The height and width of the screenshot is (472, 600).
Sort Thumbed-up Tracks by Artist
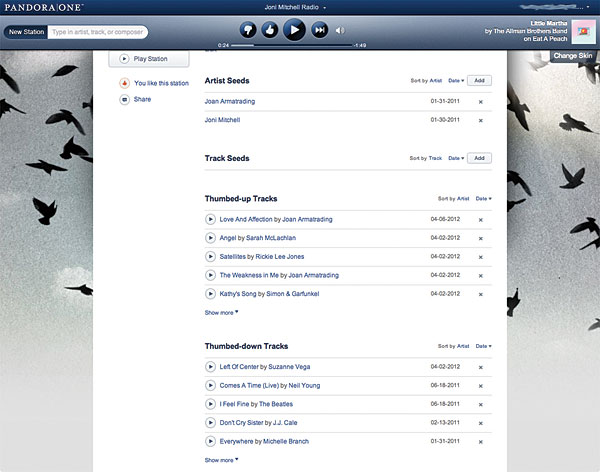[463, 199]
